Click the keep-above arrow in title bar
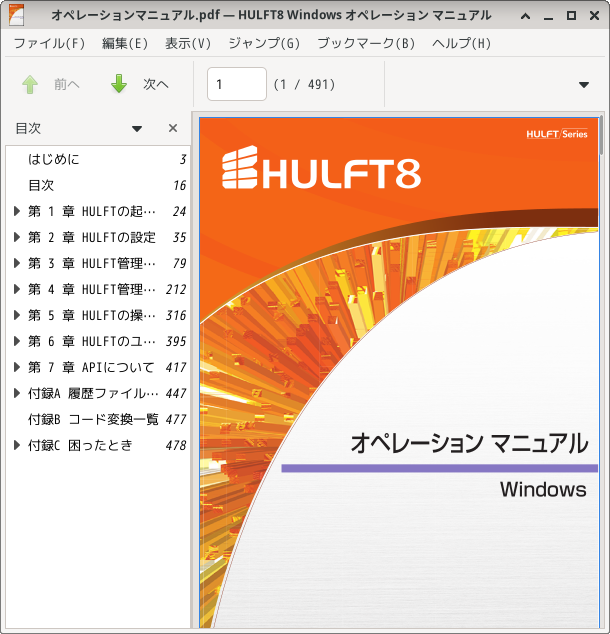This screenshot has height=634, width=610. click(526, 16)
